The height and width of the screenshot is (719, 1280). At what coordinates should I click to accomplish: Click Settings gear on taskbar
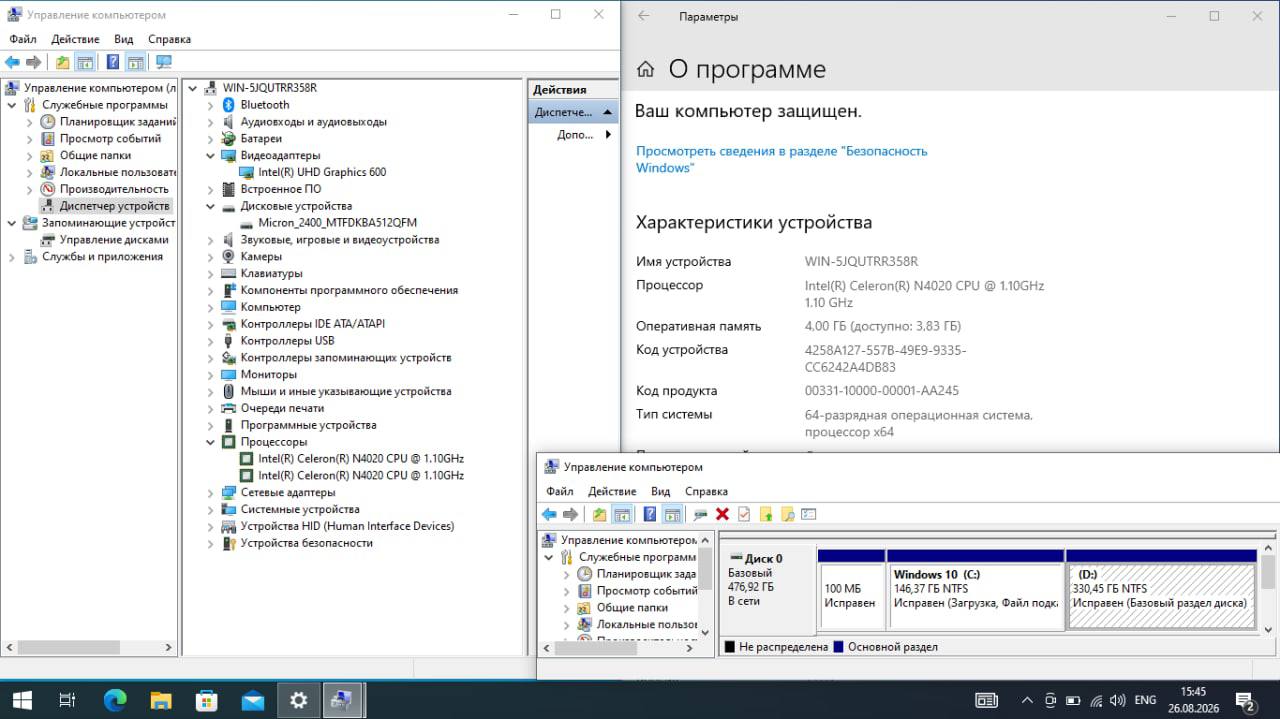click(298, 700)
